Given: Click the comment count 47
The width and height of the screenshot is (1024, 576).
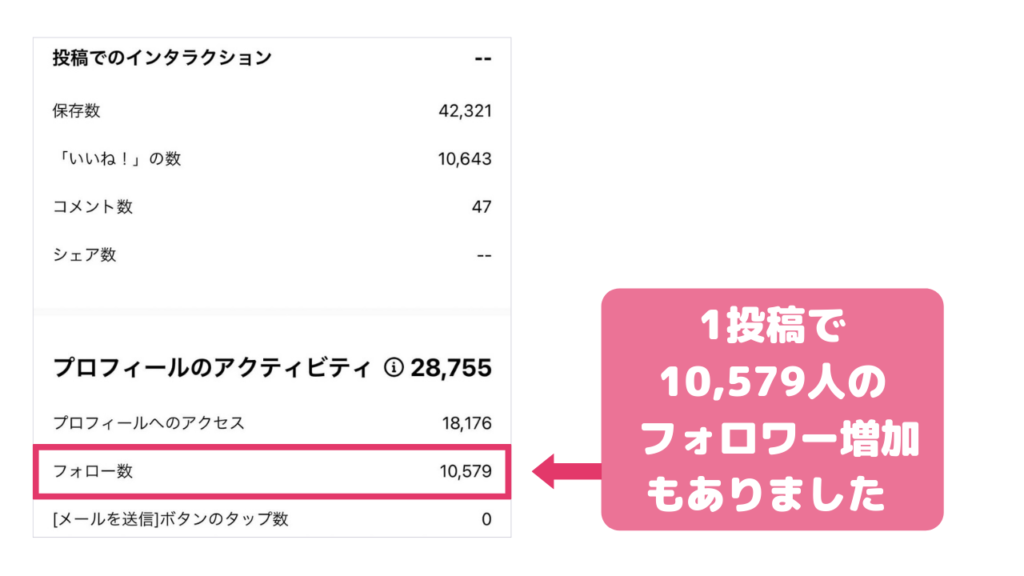Looking at the screenshot, I should 481,207.
